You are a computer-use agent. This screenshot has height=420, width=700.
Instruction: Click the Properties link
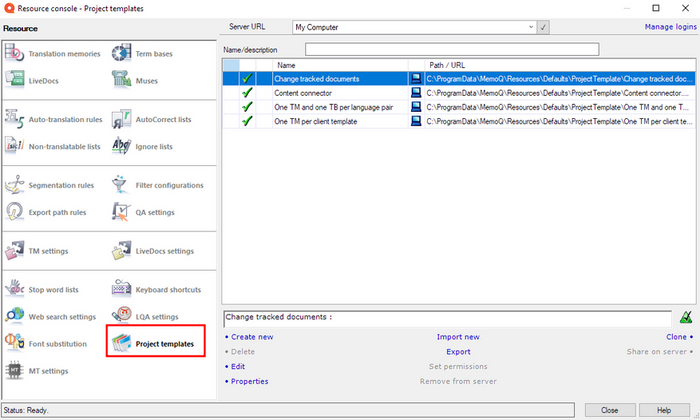click(x=250, y=381)
